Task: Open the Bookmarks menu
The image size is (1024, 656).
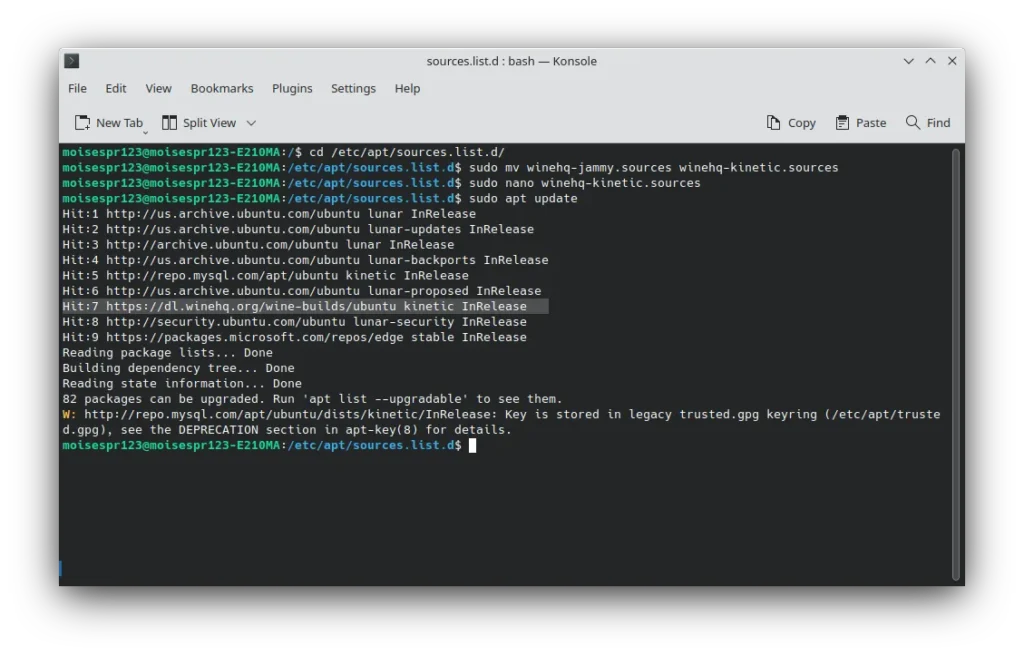Action: point(222,88)
